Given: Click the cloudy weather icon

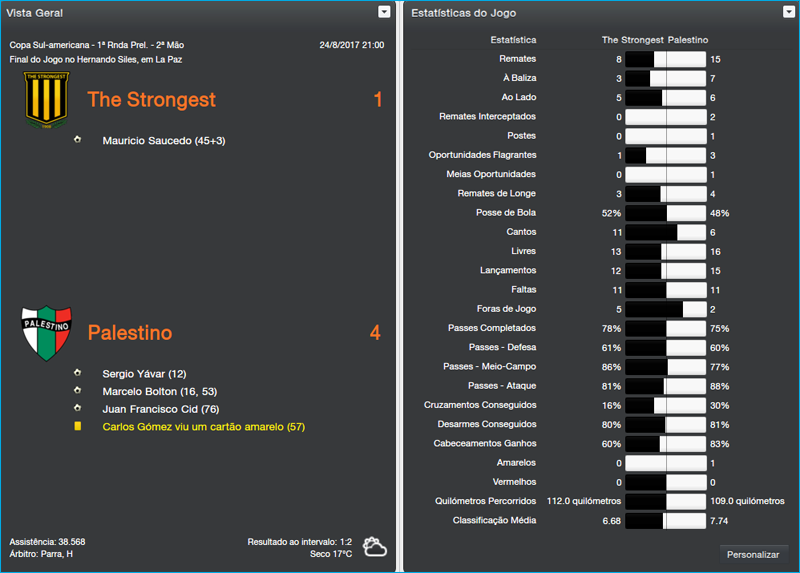Looking at the screenshot, I should tap(374, 546).
